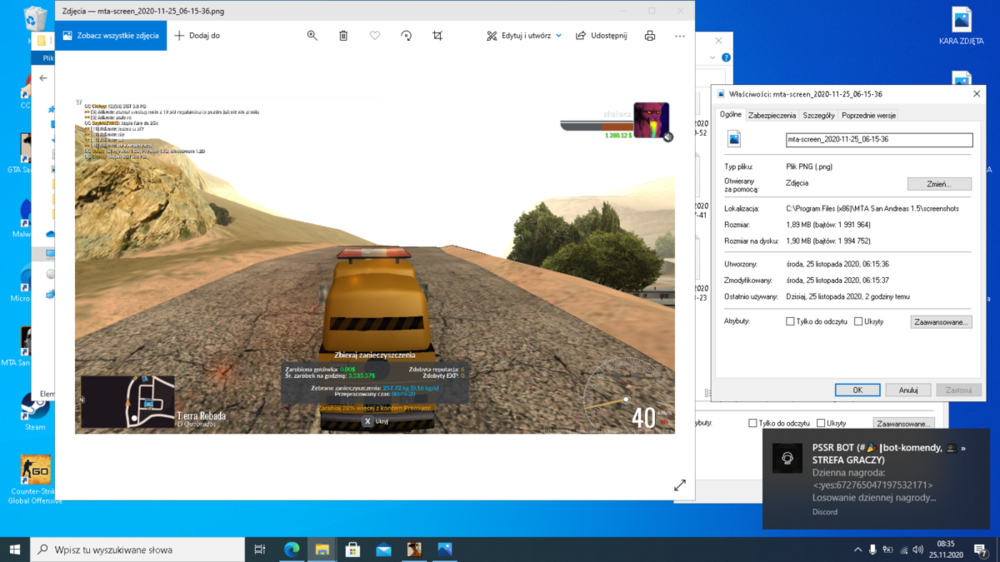Click the blue help icon in Explorer window
The height and width of the screenshot is (562, 1000).
pos(726,57)
